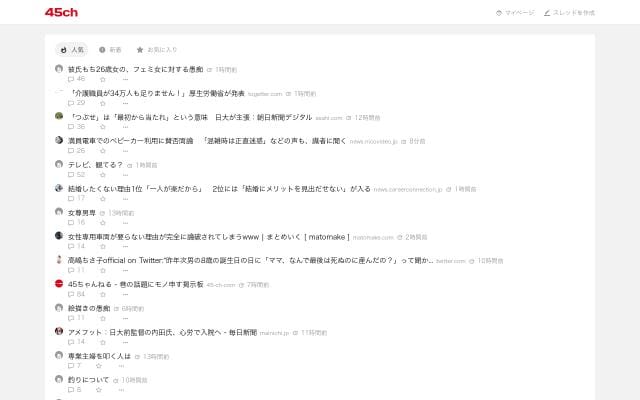Open comments icon showing 46 on first thread
This screenshot has height=400, width=640.
click(x=71, y=78)
